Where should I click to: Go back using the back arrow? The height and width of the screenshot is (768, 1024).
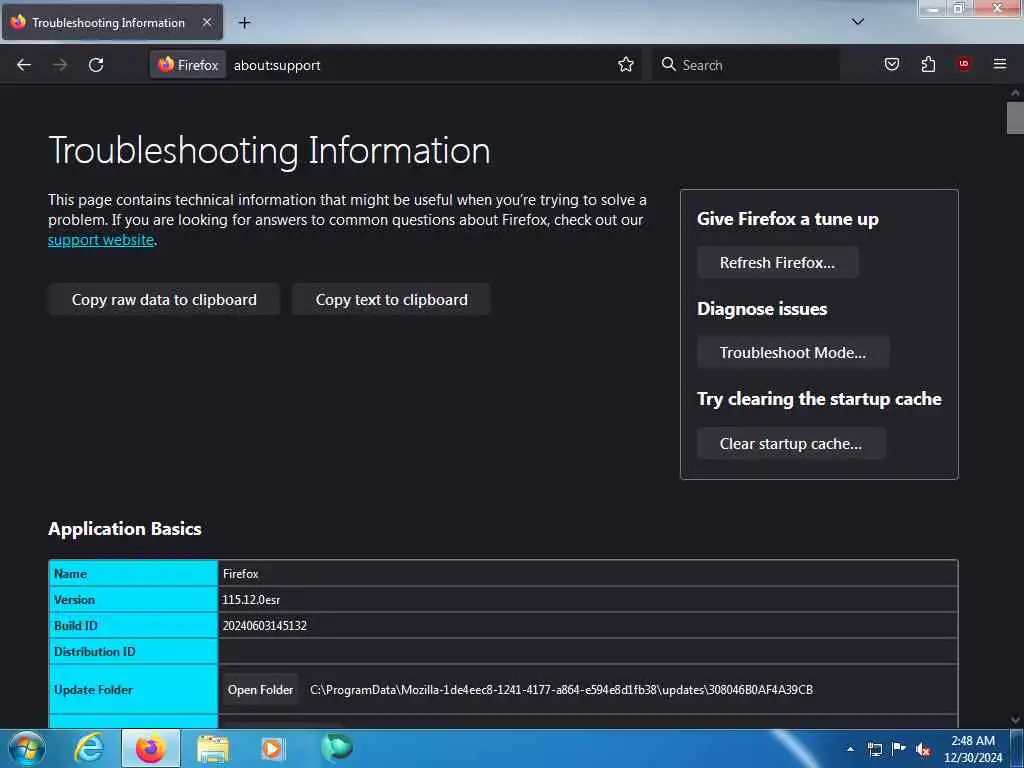pyautogui.click(x=24, y=65)
